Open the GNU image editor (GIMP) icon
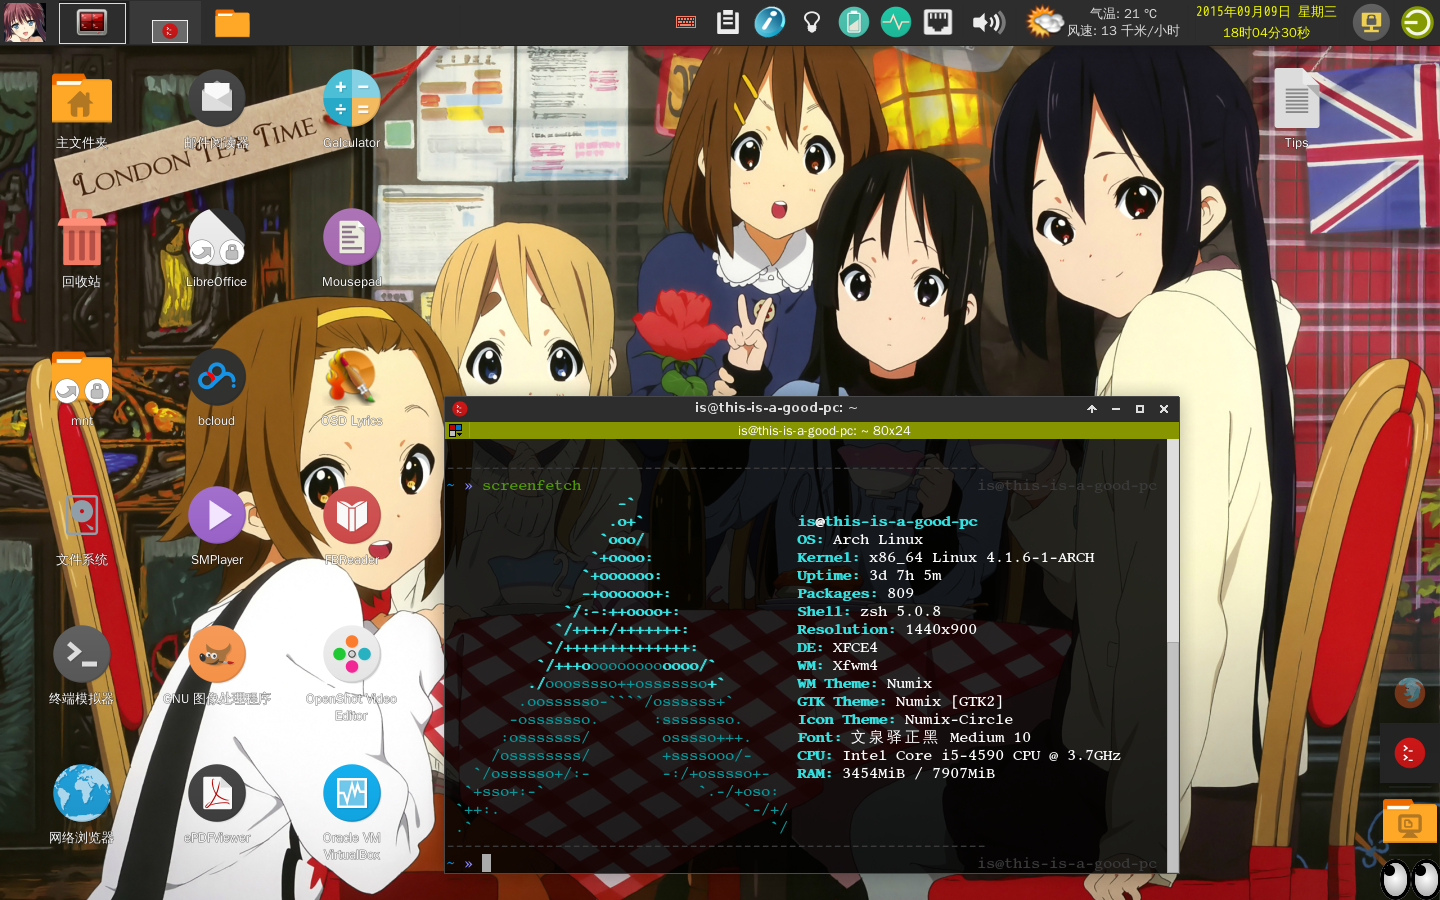This screenshot has height=900, width=1440. tap(217, 655)
